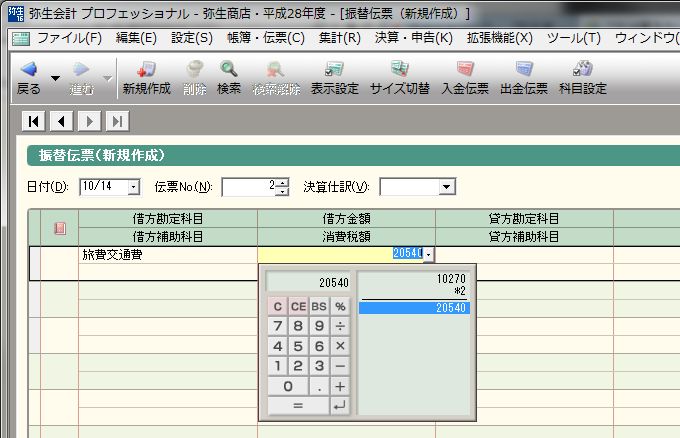Click the calculator × multiply button
The width and height of the screenshot is (680, 438).
coord(340,346)
